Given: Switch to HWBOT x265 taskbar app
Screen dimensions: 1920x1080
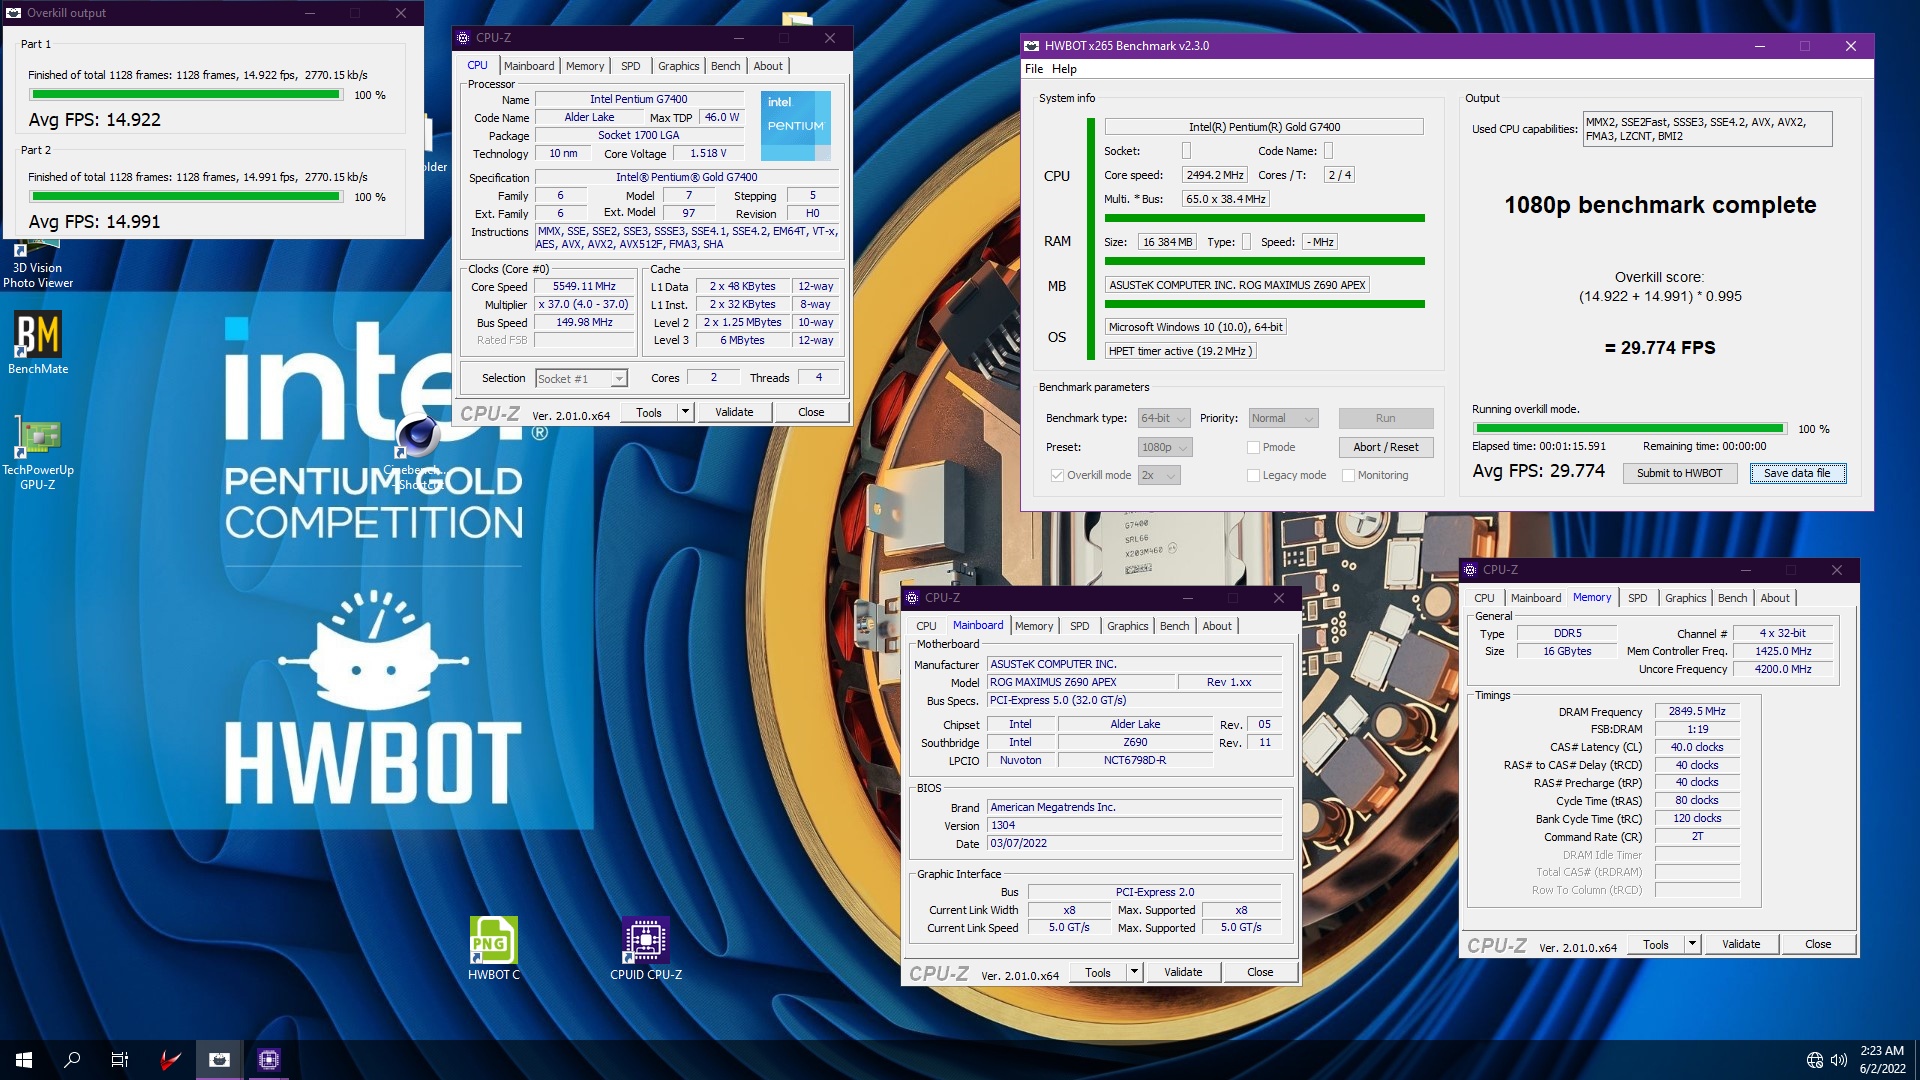Looking at the screenshot, I should [219, 1059].
